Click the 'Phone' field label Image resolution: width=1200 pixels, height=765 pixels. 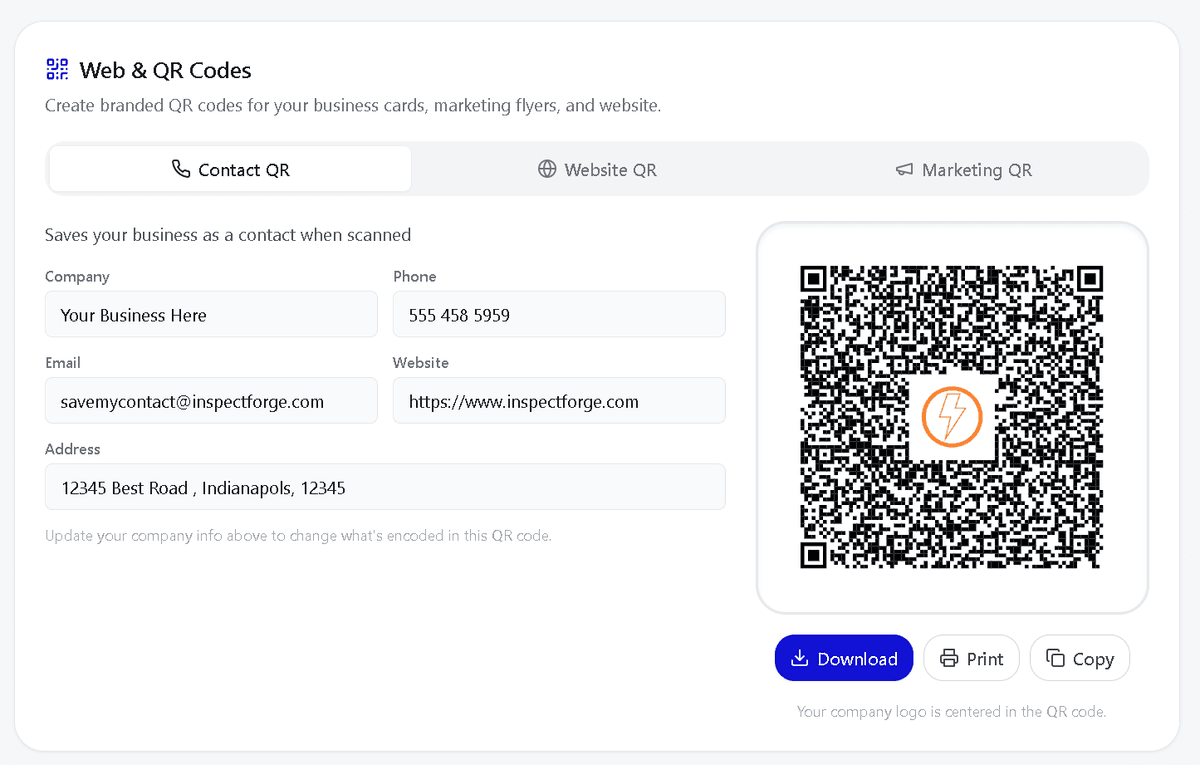click(415, 276)
